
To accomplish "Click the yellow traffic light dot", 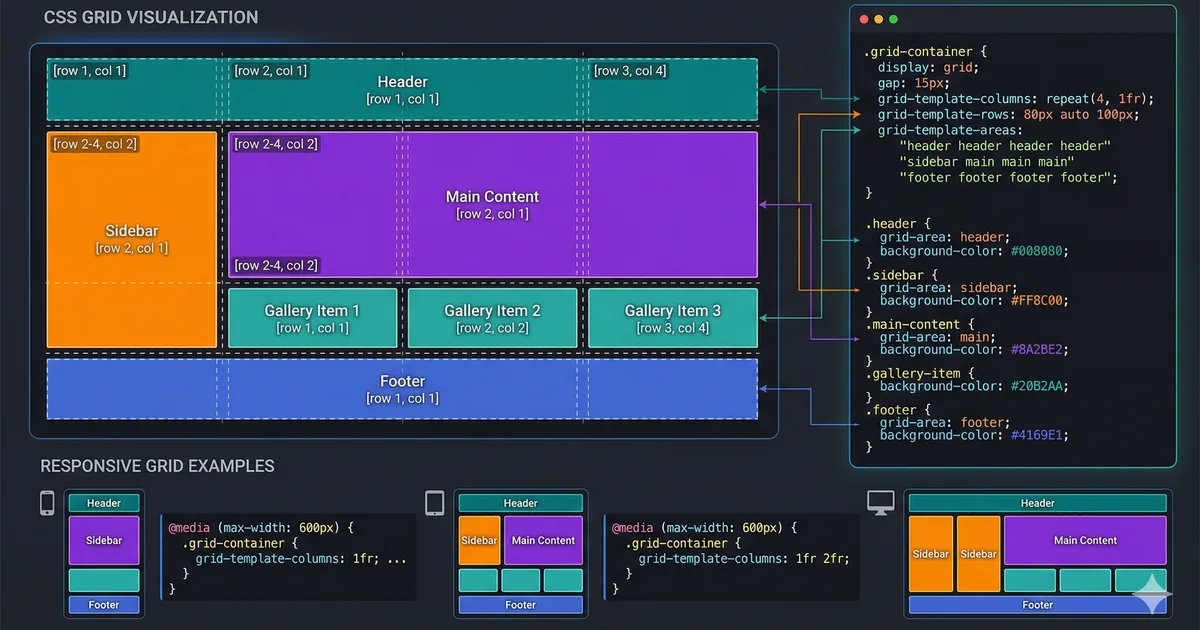I will point(877,18).
